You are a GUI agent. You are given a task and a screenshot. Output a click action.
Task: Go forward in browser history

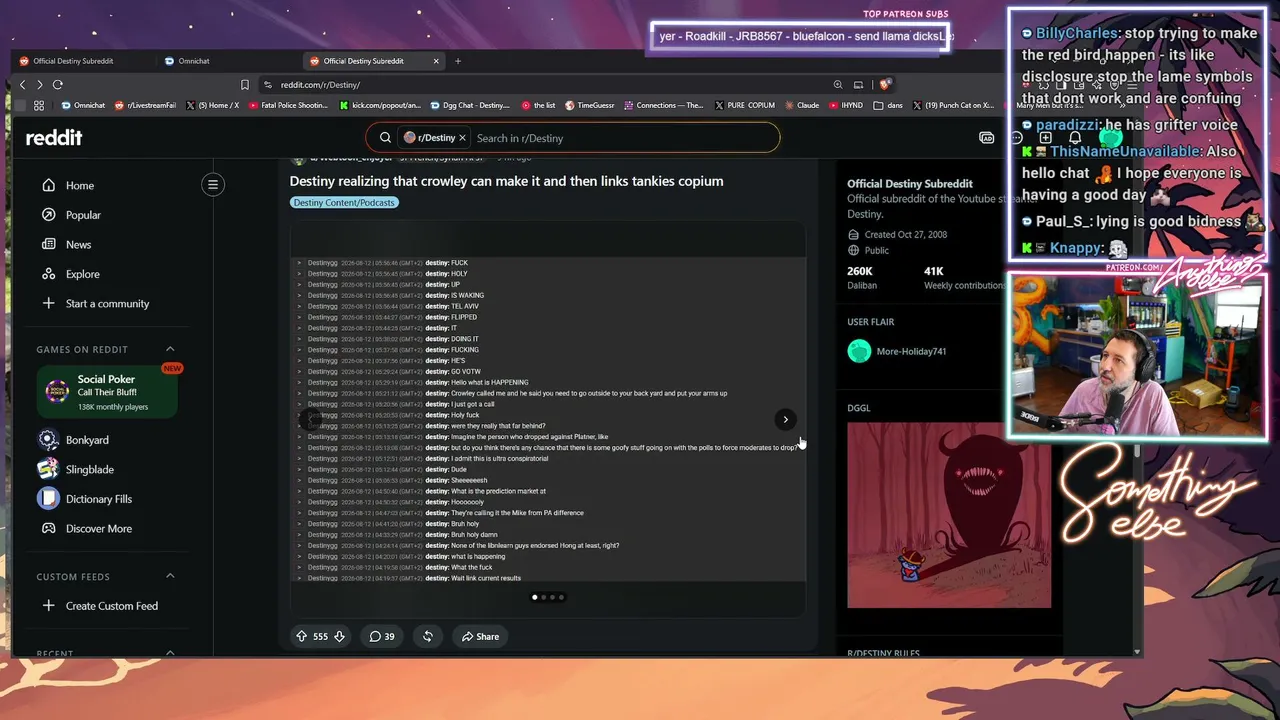pyautogui.click(x=39, y=85)
